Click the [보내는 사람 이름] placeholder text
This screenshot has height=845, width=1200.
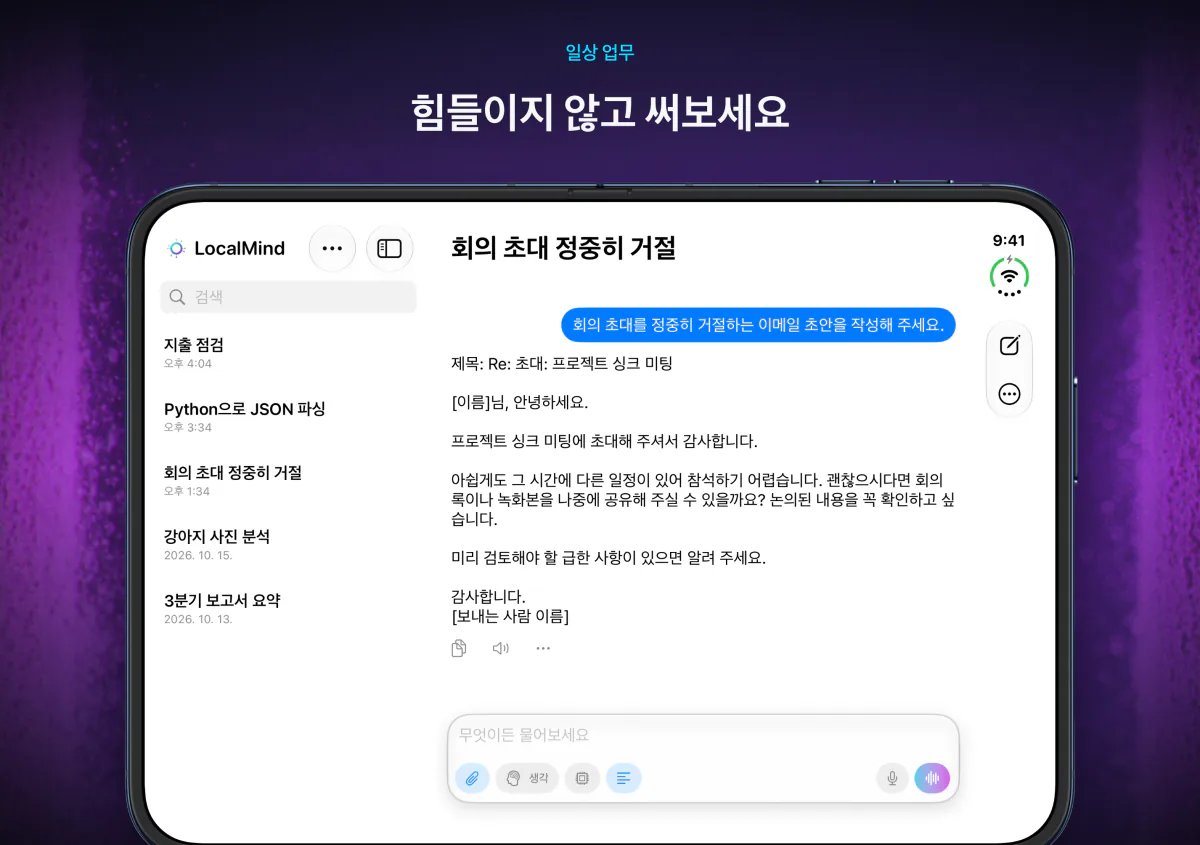coord(510,616)
